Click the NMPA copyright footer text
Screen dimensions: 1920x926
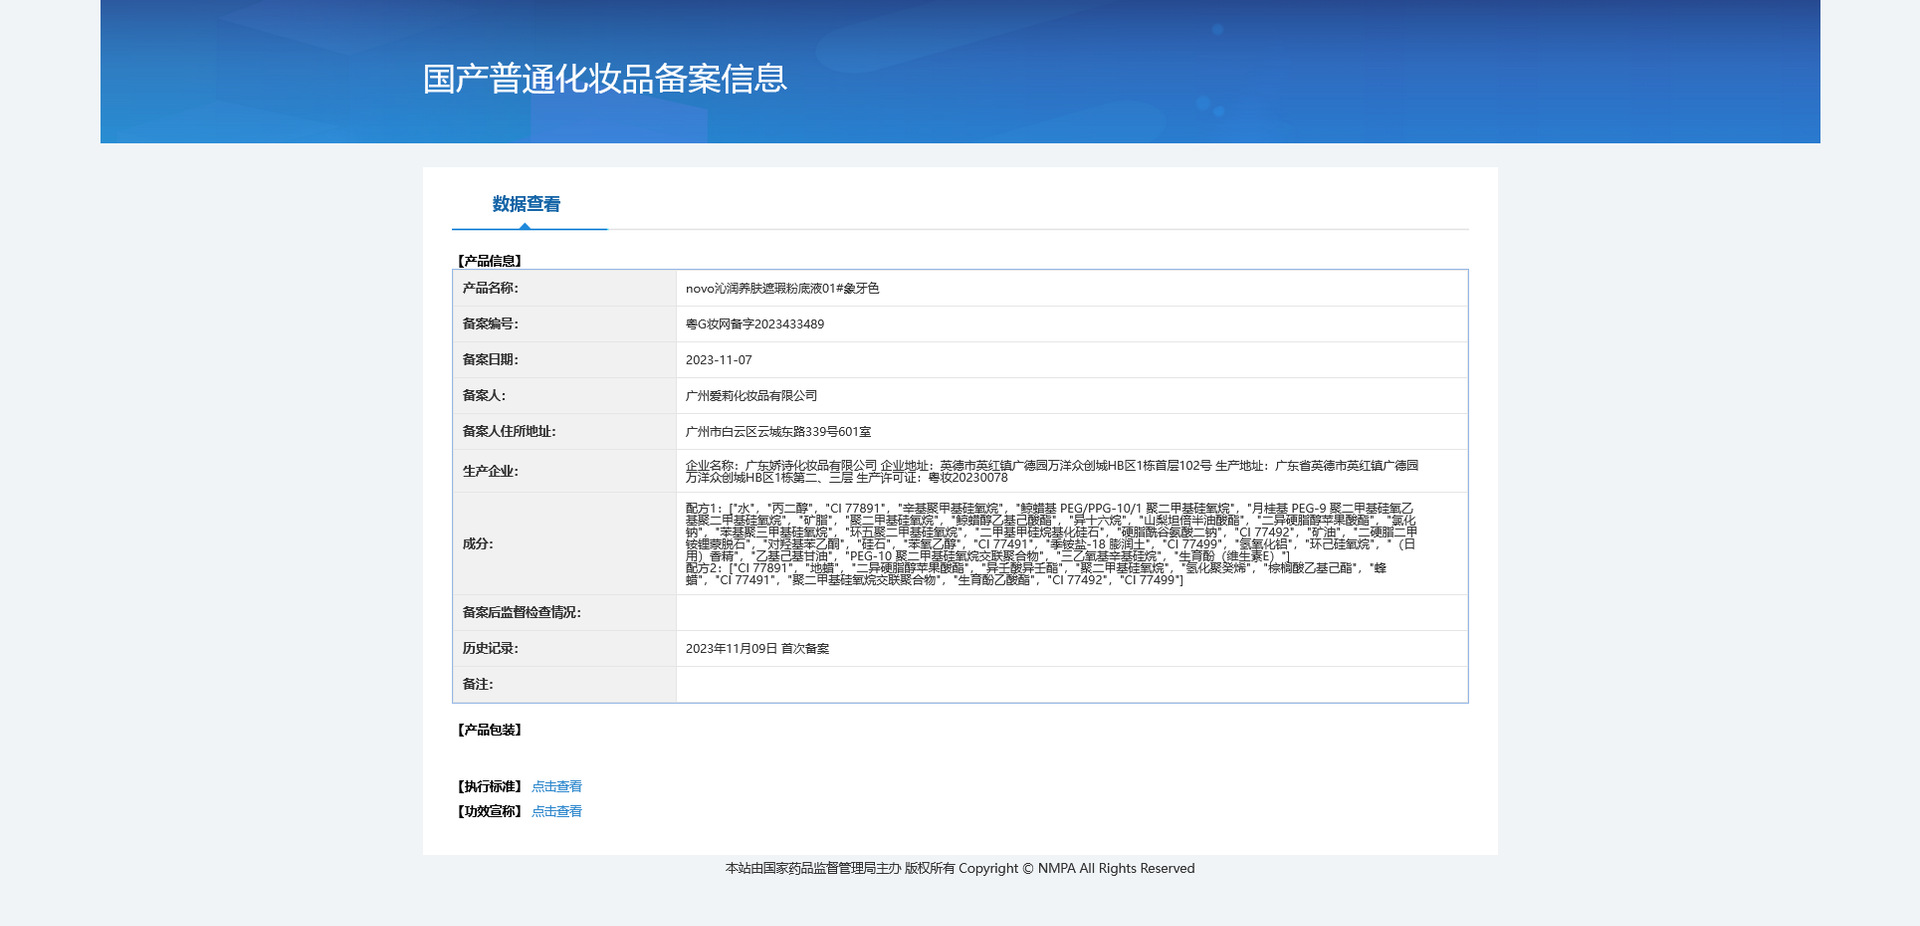pyautogui.click(x=960, y=868)
